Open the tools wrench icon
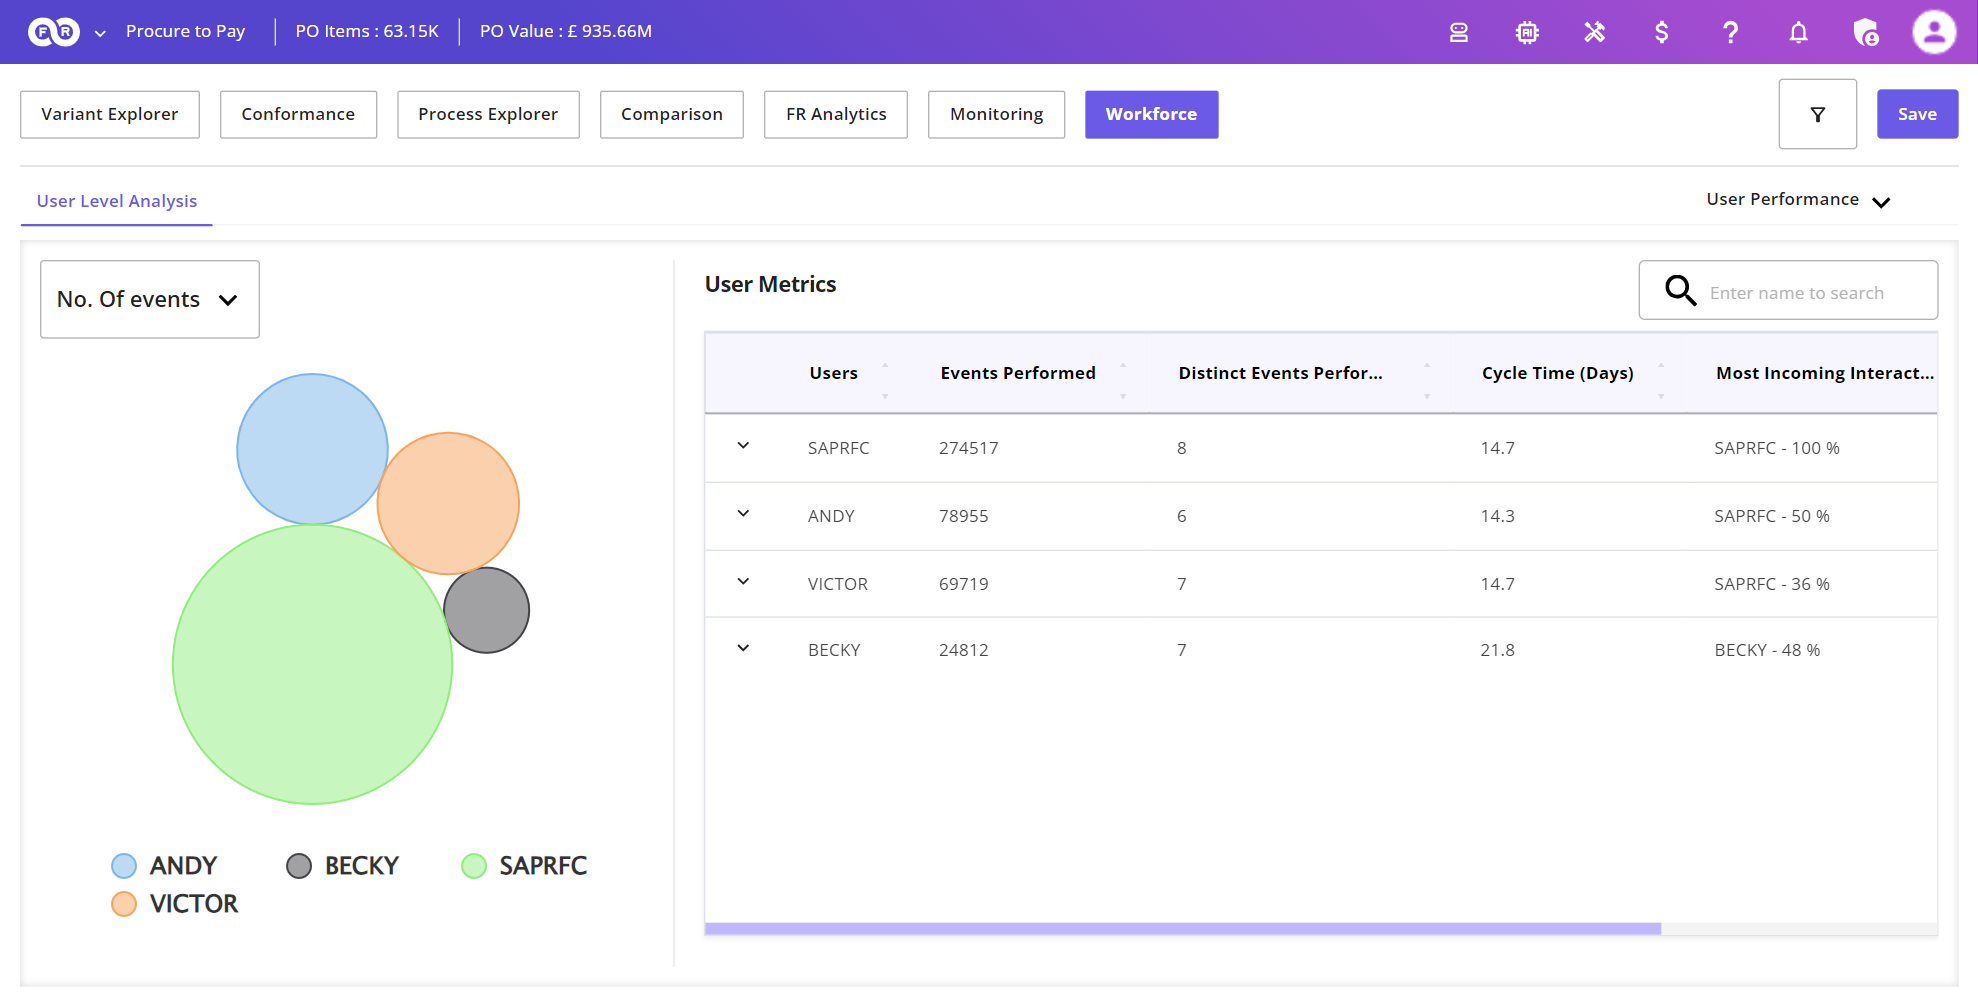Viewport: 1978px width, 996px height. [x=1594, y=32]
